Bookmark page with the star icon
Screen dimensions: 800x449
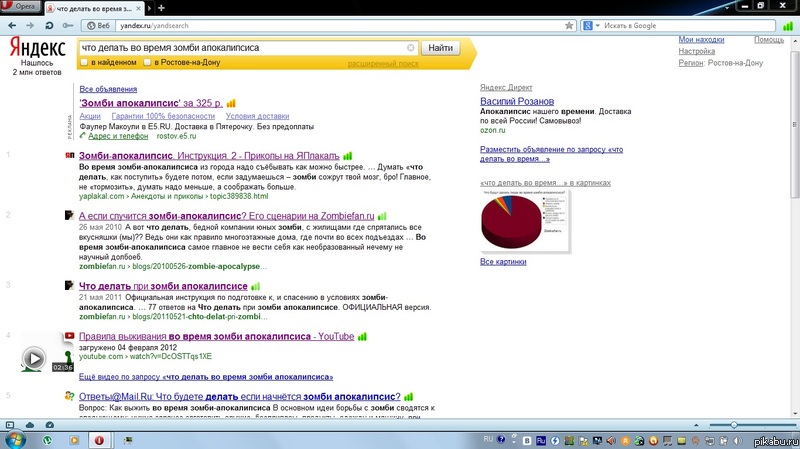(x=569, y=26)
